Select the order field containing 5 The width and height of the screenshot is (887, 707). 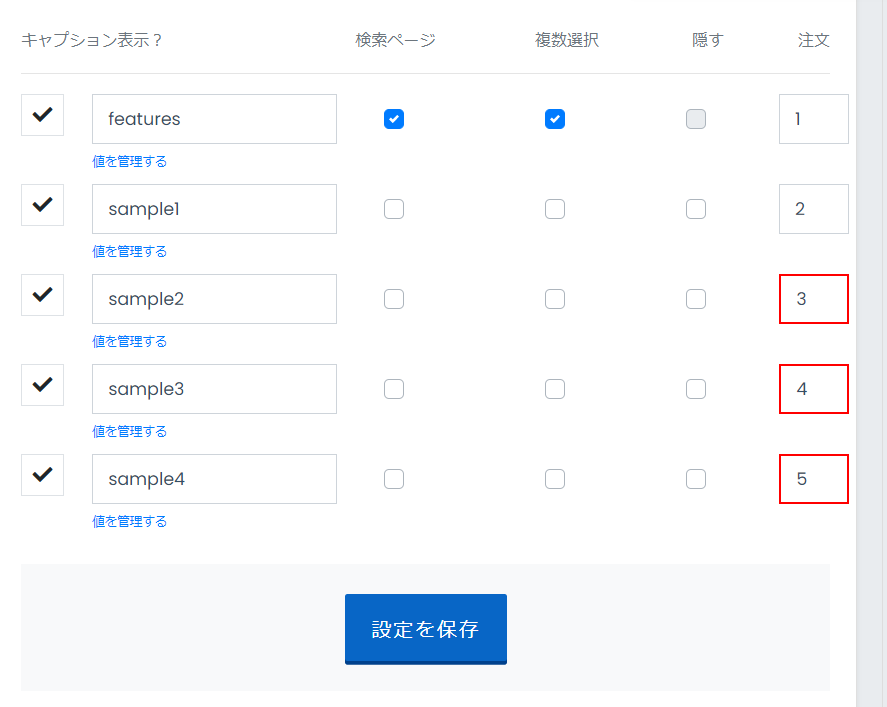[813, 478]
